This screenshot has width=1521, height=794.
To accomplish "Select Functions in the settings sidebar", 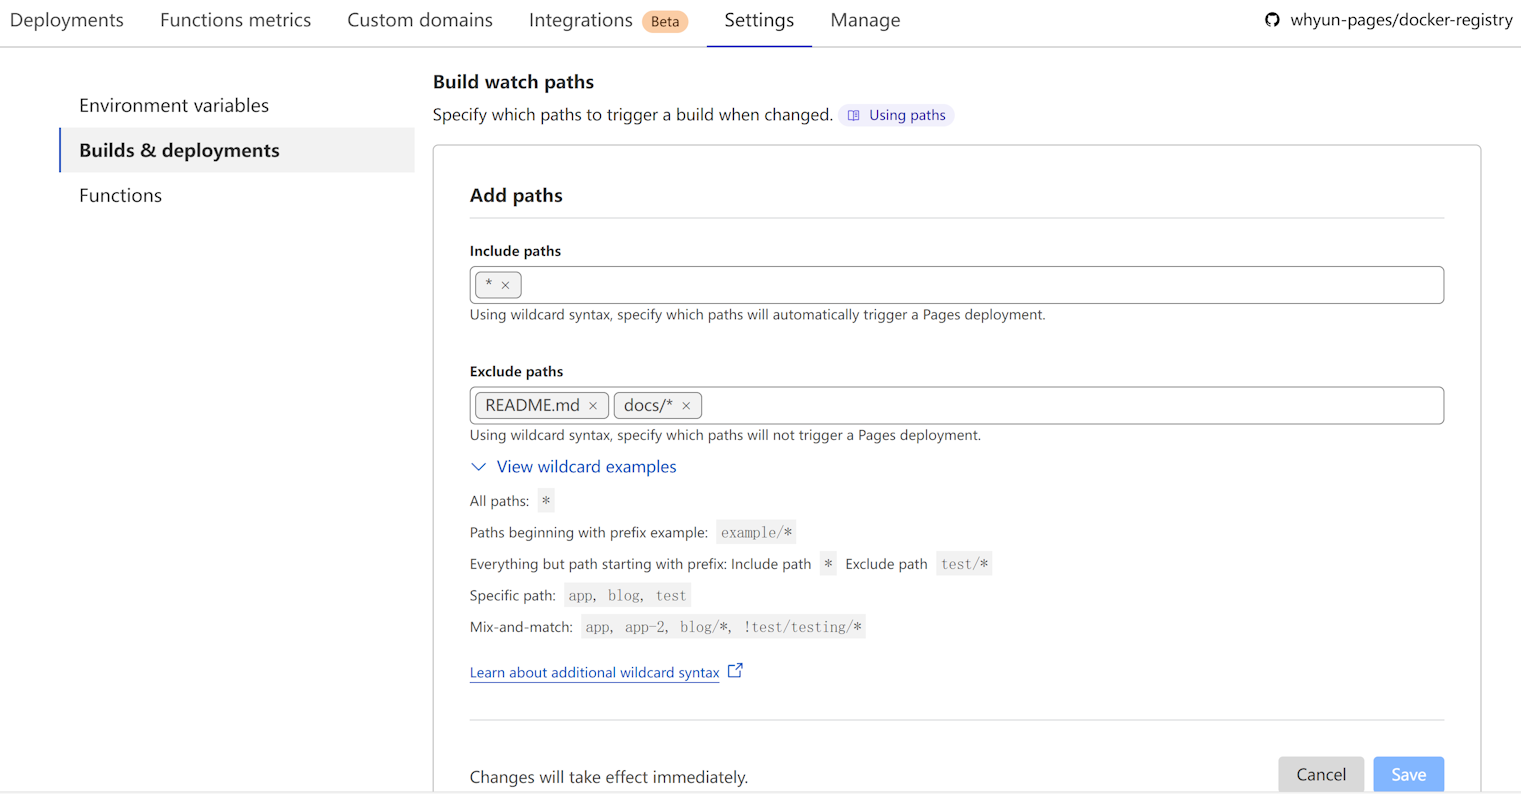I will (x=120, y=195).
